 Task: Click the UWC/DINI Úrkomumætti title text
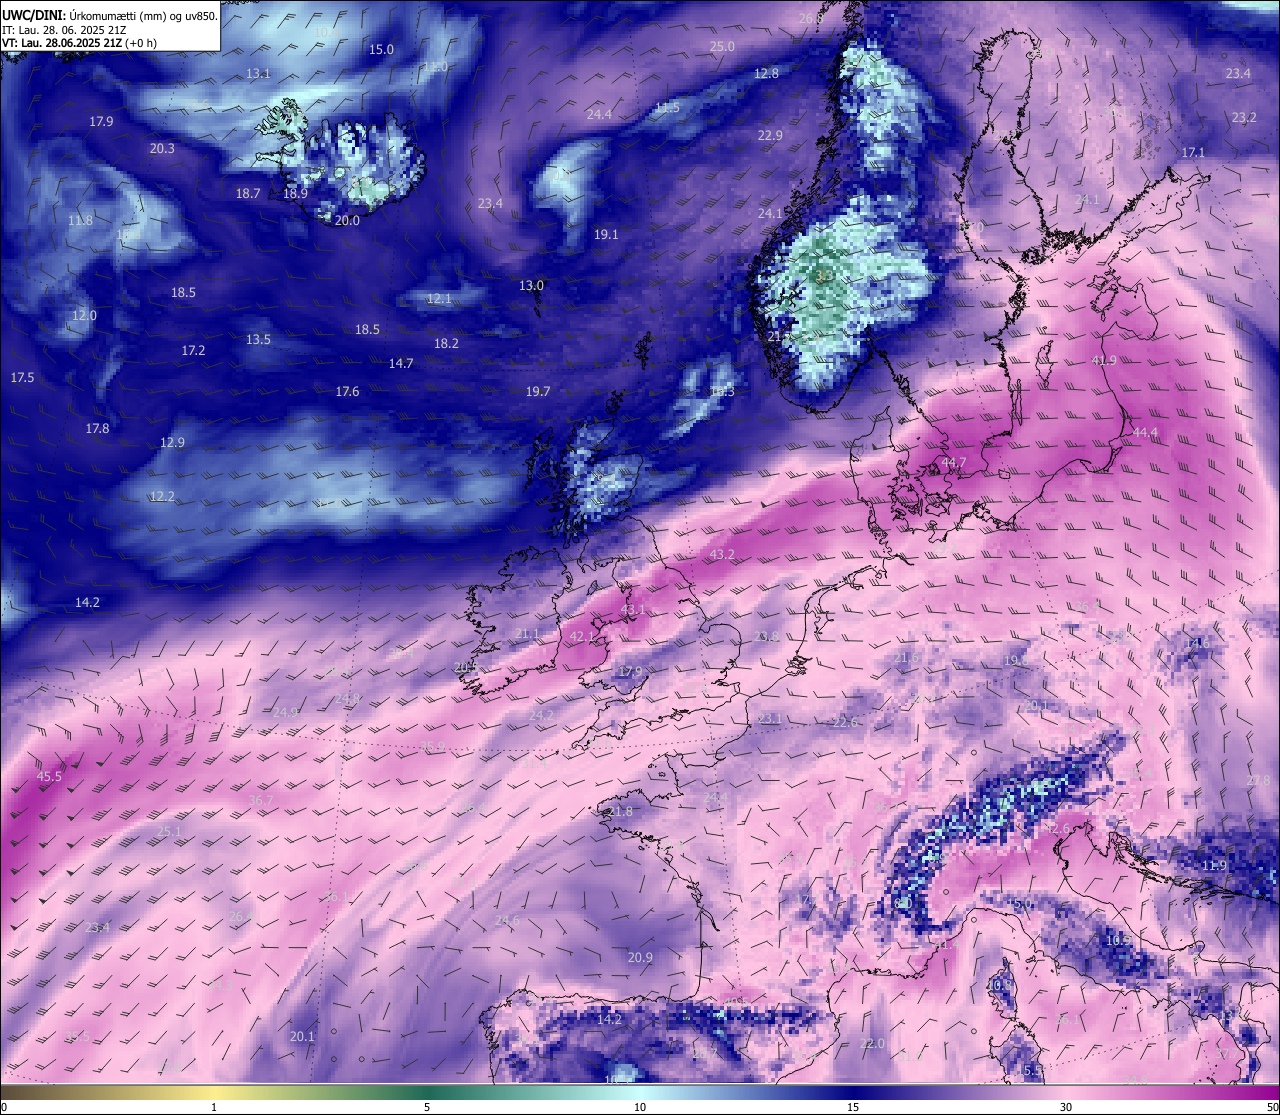pyautogui.click(x=109, y=15)
